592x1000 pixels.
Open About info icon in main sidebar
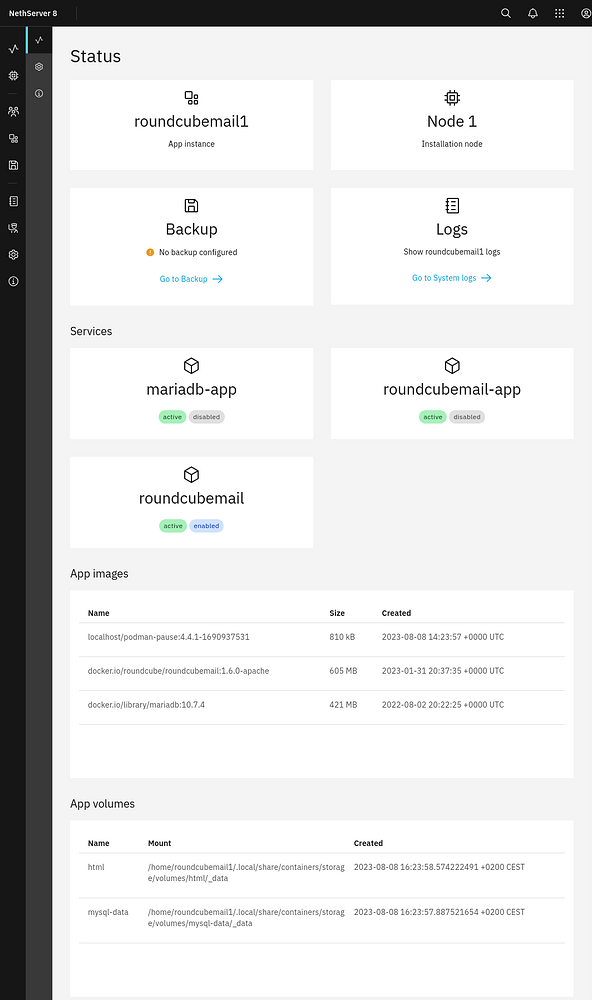point(13,281)
